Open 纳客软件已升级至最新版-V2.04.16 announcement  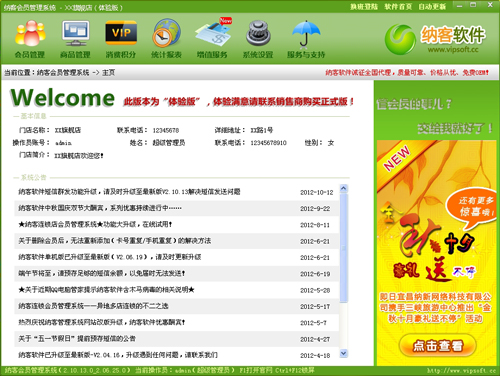click(118, 355)
